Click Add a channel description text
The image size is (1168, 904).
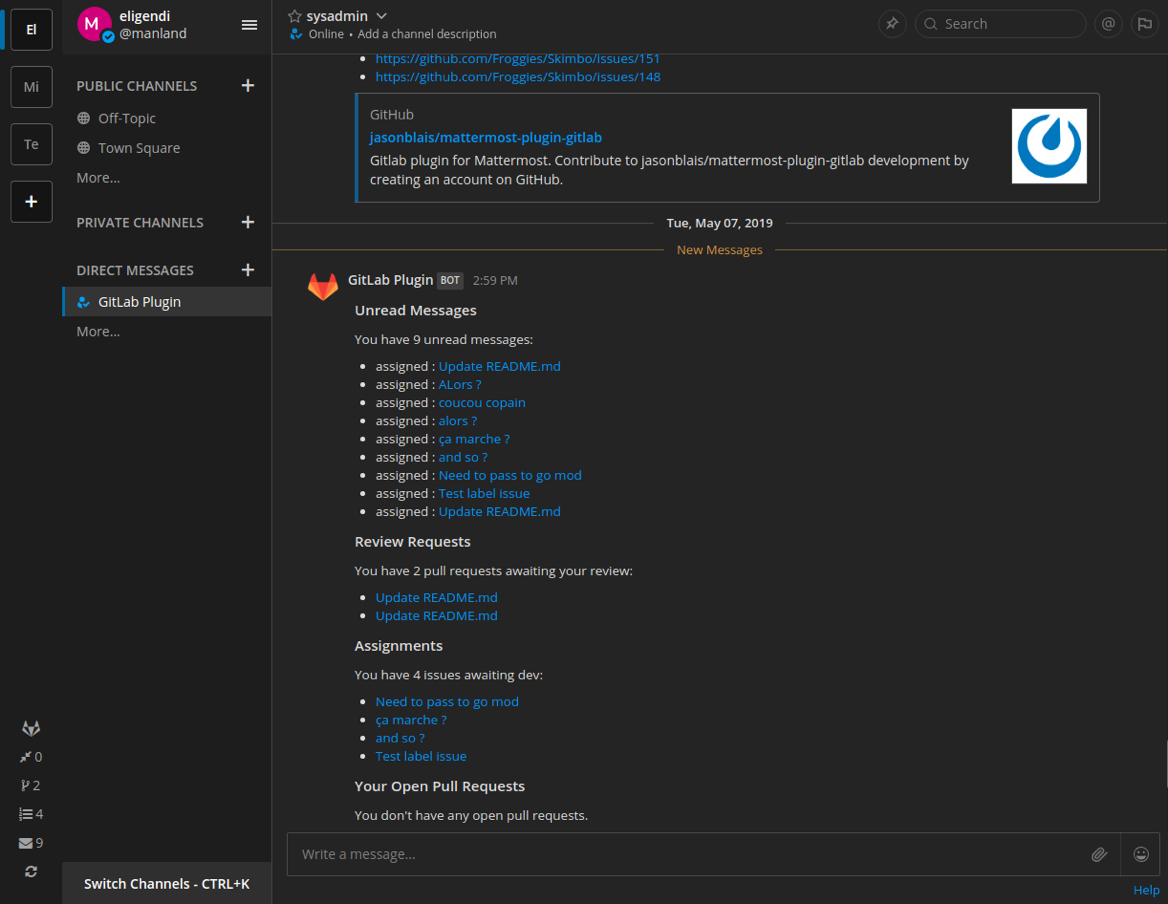(x=427, y=34)
